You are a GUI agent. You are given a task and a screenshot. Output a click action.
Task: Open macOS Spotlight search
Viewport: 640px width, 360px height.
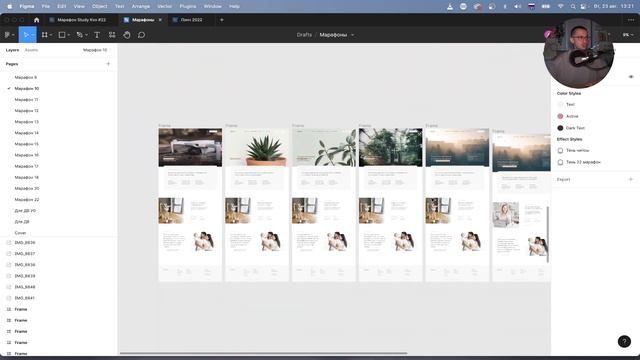(x=573, y=7)
